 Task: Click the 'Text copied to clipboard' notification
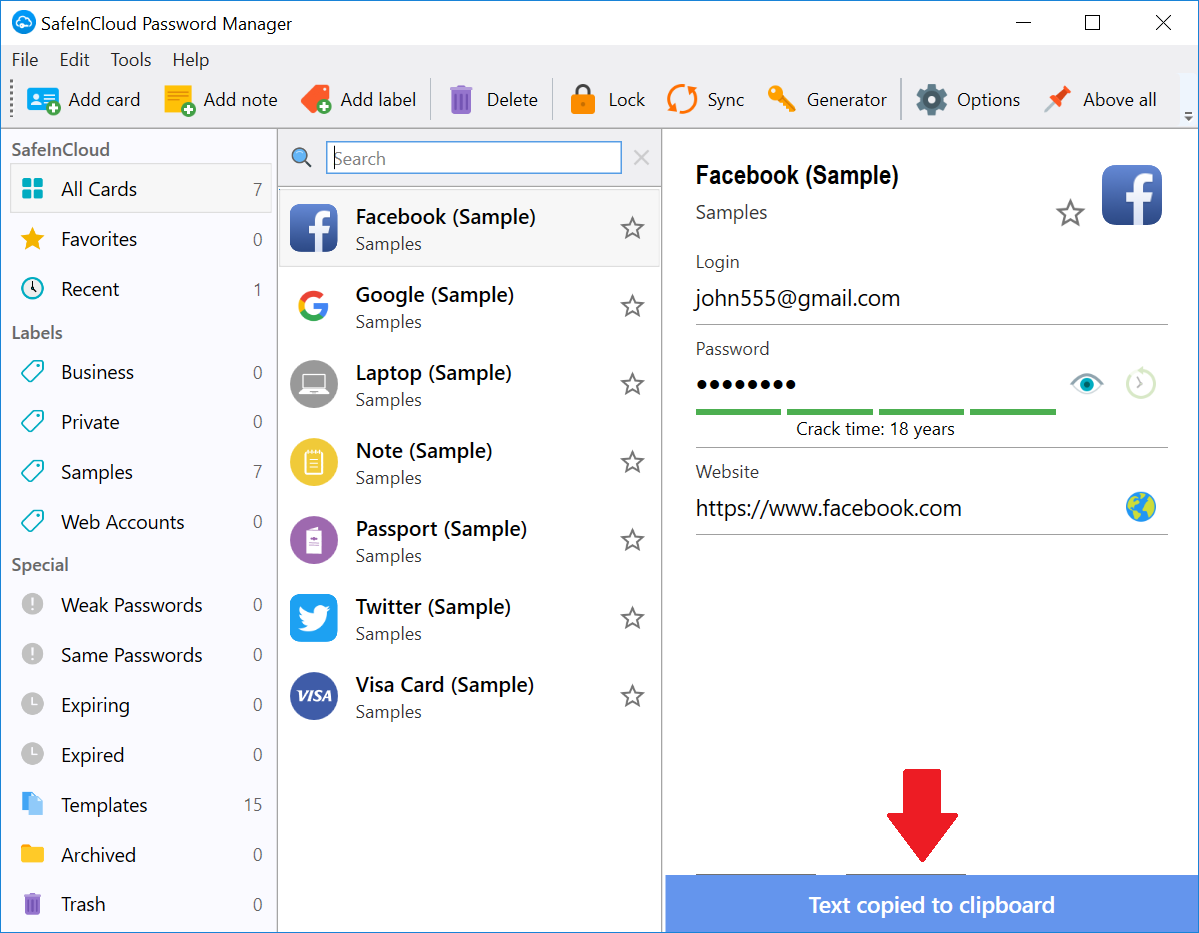[x=931, y=904]
